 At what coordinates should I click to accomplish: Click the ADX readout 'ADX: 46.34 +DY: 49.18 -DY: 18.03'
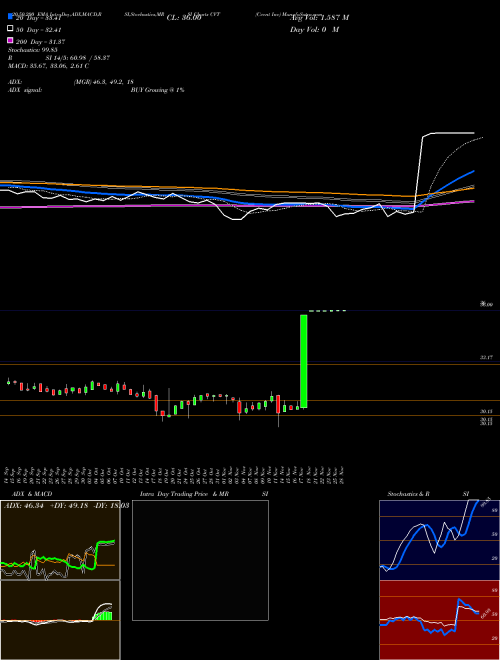pos(66,505)
